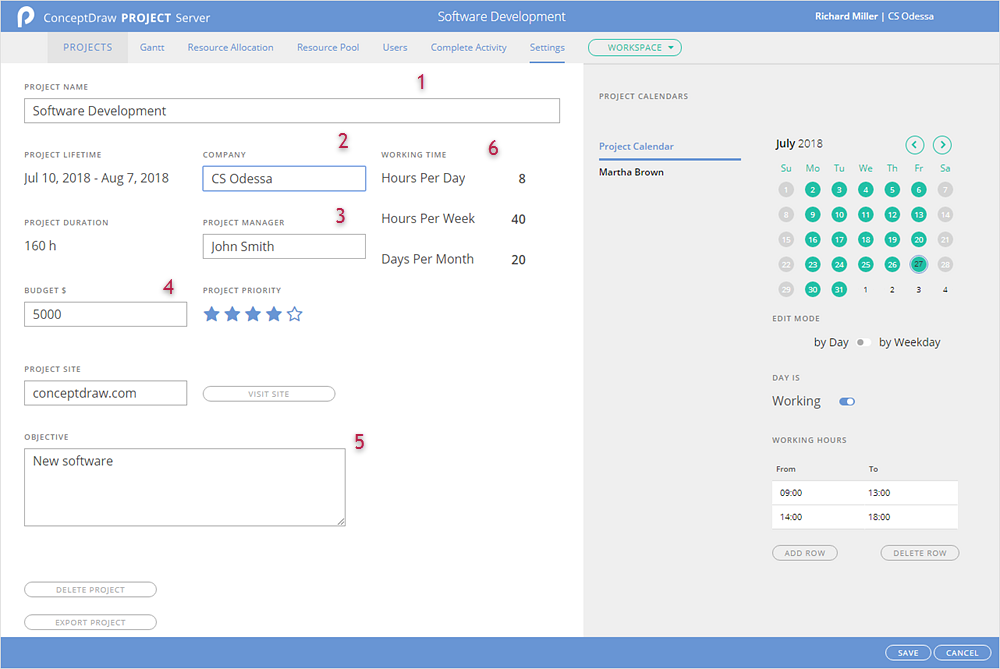Viewport: 1000px width, 669px height.
Task: Click the Export Project button
Action: (x=90, y=622)
